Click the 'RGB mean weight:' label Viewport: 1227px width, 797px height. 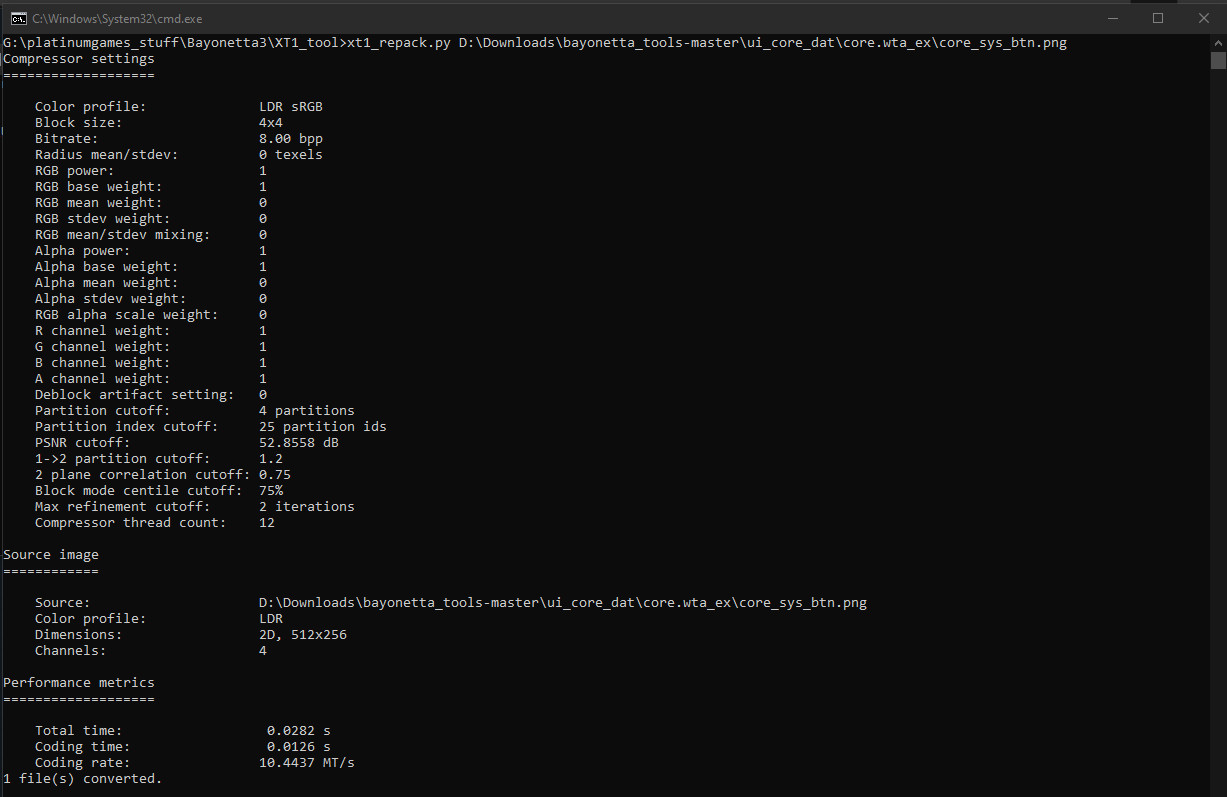(99, 203)
